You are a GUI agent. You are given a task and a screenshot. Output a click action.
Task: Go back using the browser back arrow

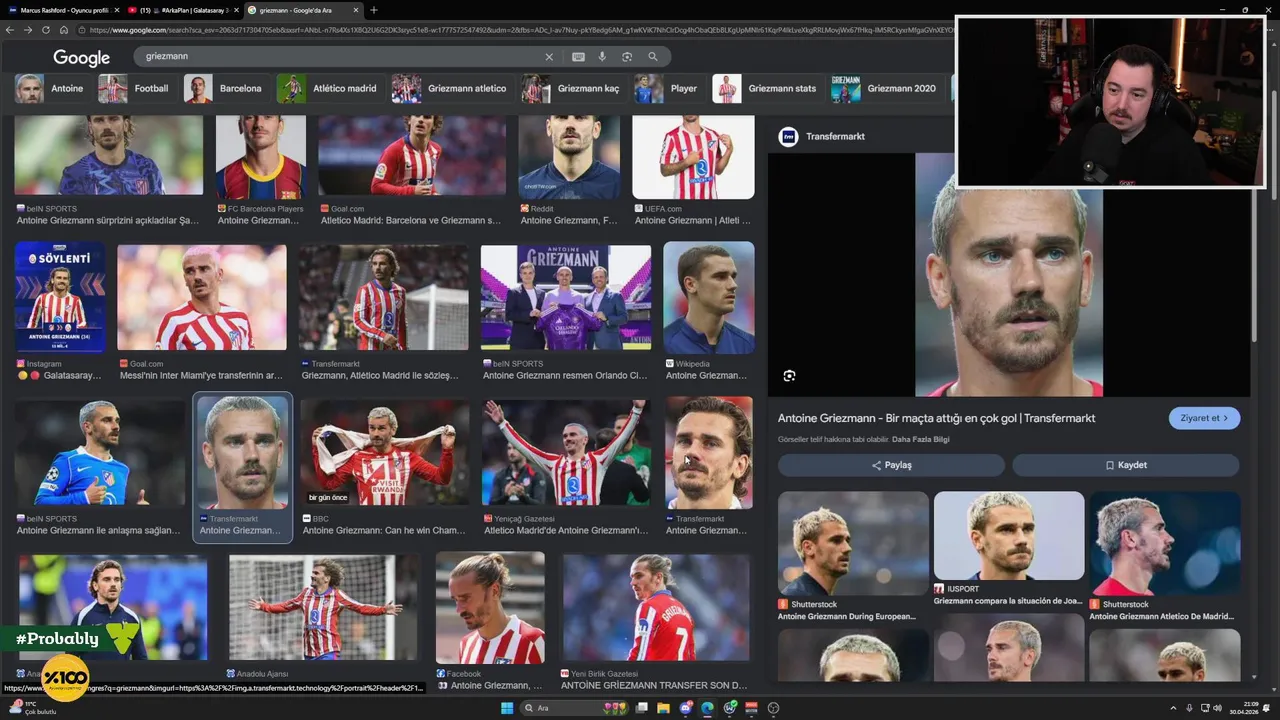[10, 30]
